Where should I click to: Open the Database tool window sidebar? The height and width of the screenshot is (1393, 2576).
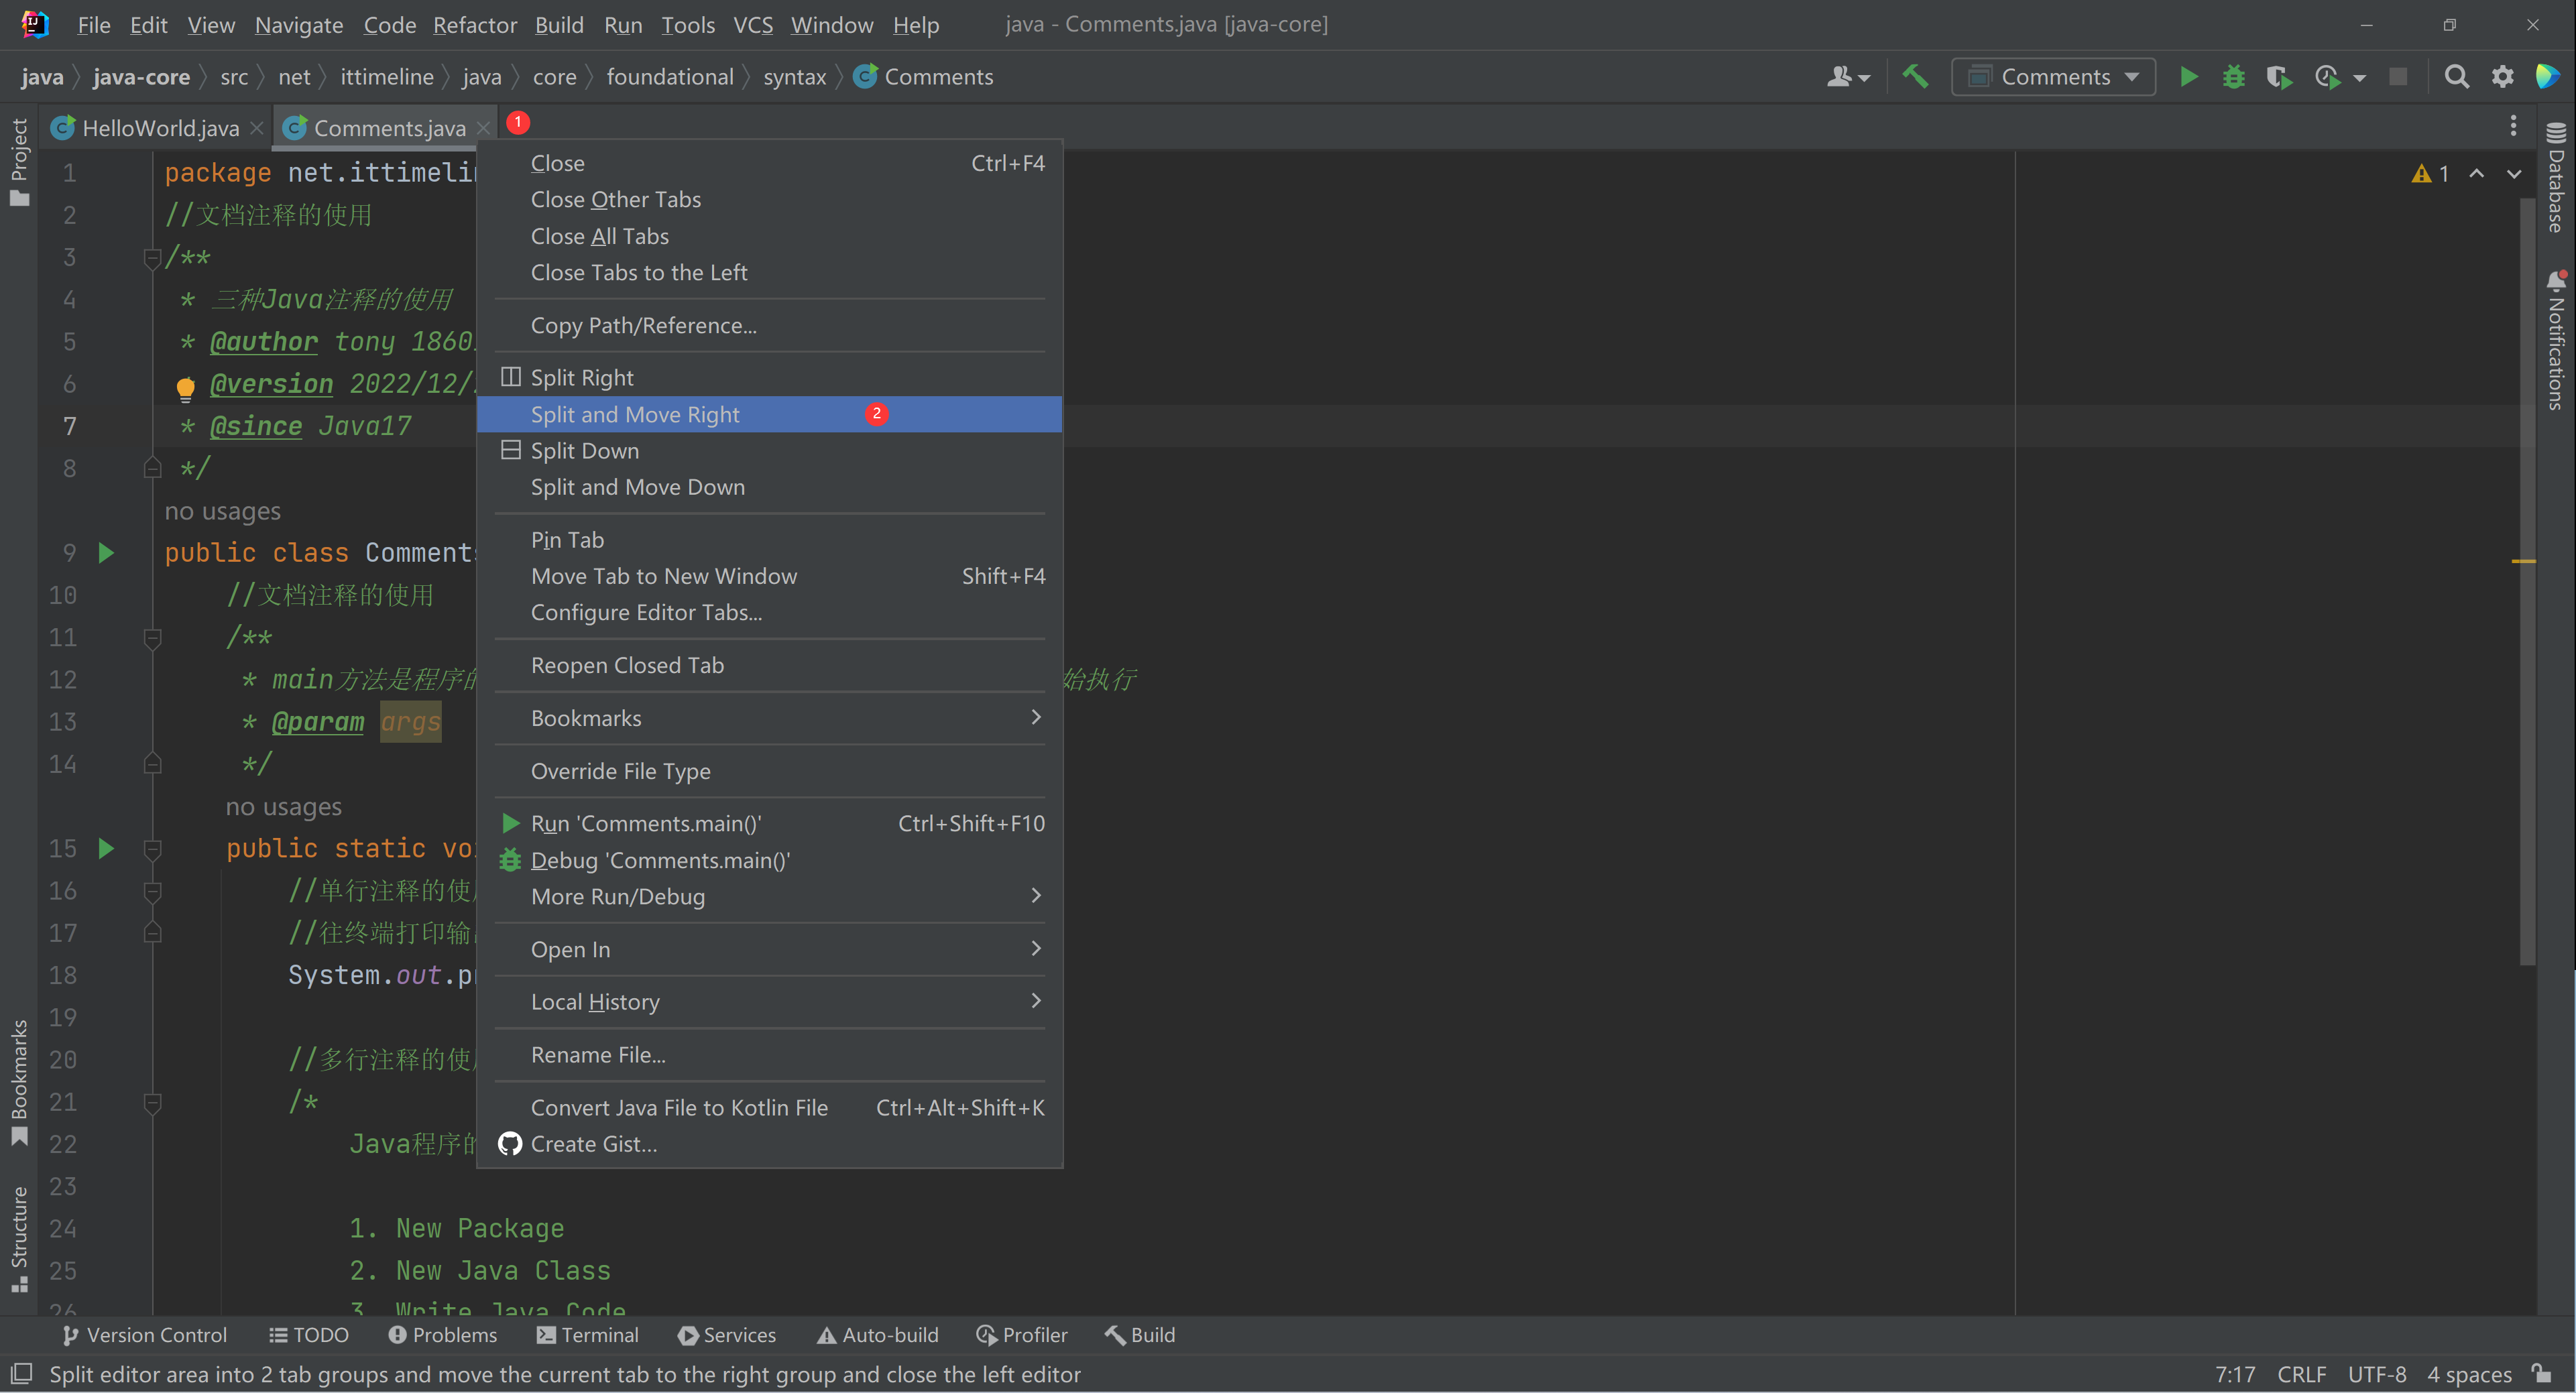2556,178
